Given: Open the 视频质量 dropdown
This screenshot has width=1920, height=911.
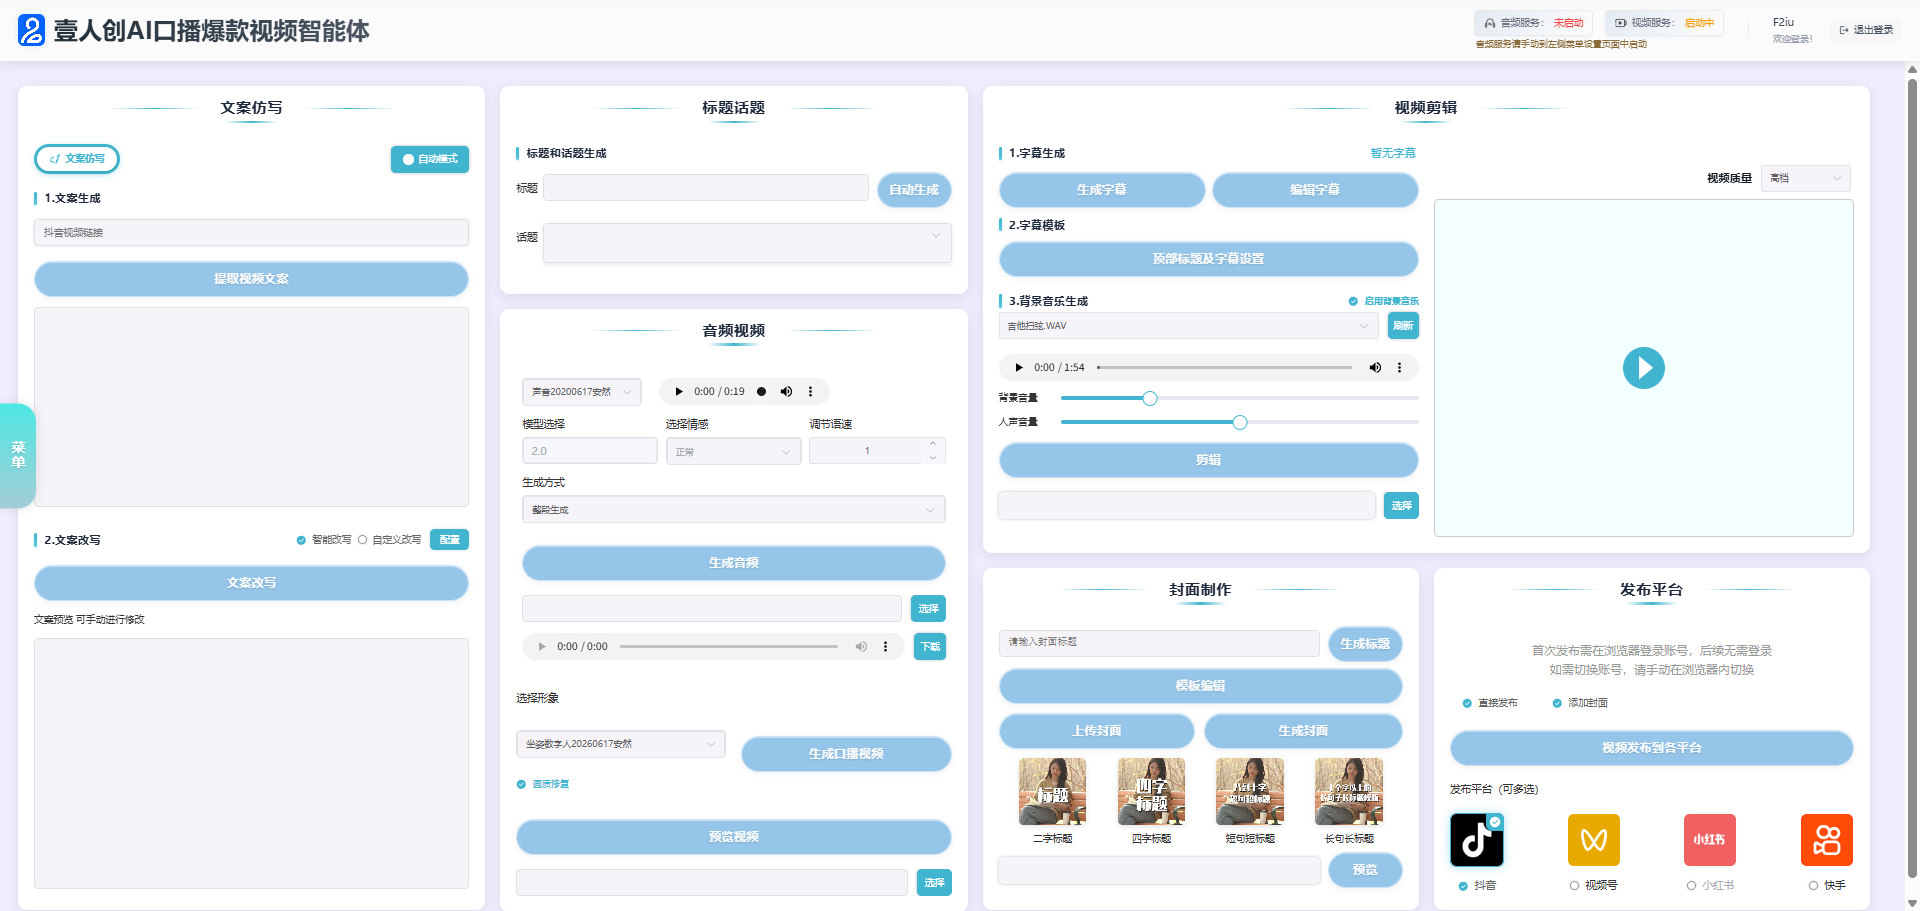Looking at the screenshot, I should click(1805, 178).
